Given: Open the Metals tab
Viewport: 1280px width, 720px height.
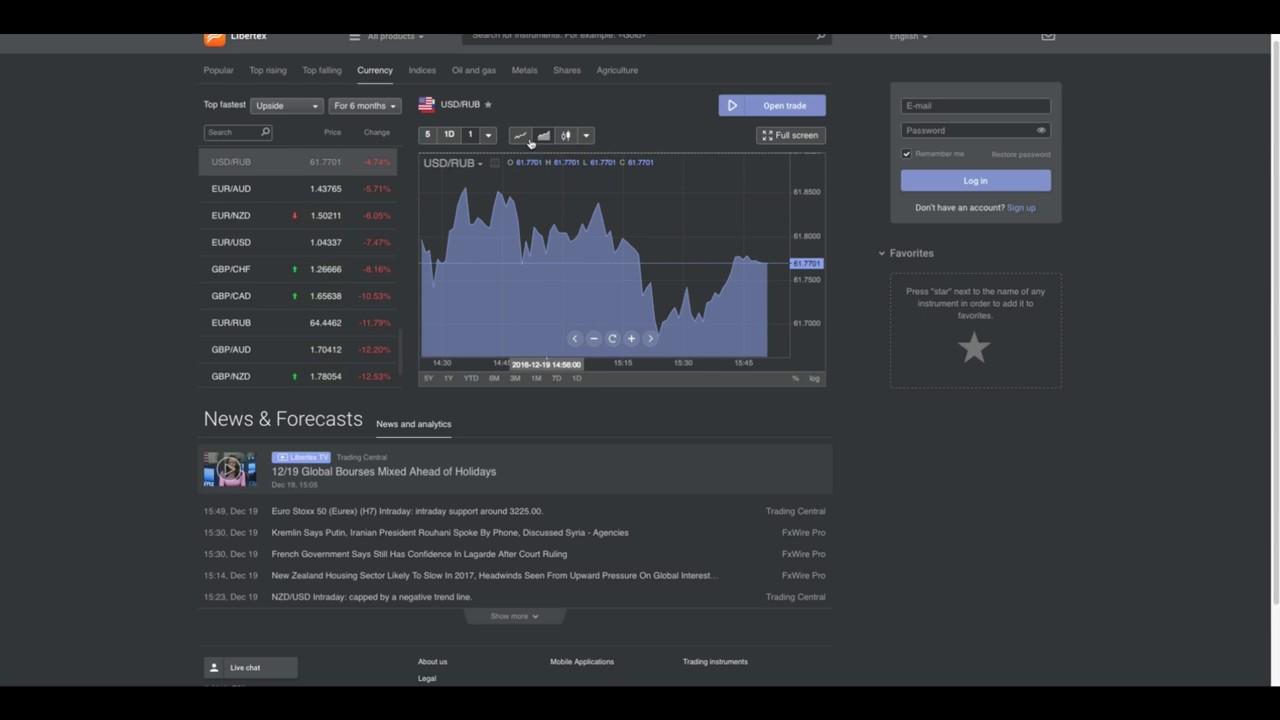Looking at the screenshot, I should click(524, 70).
